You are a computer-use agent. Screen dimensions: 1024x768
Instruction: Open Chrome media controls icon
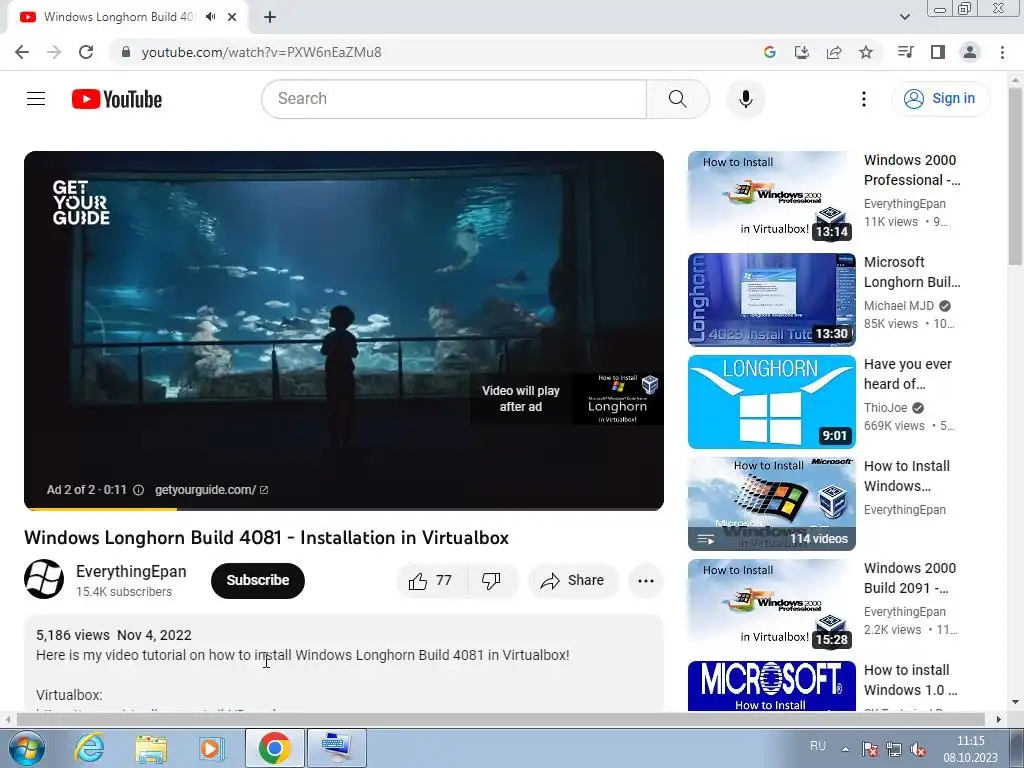click(x=905, y=52)
